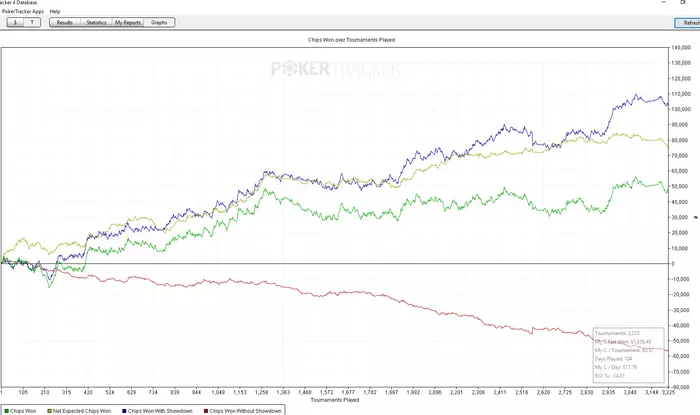Image resolution: width=700 pixels, height=415 pixels.
Task: Open the PokerTracker Apps menu
Action: (22, 11)
